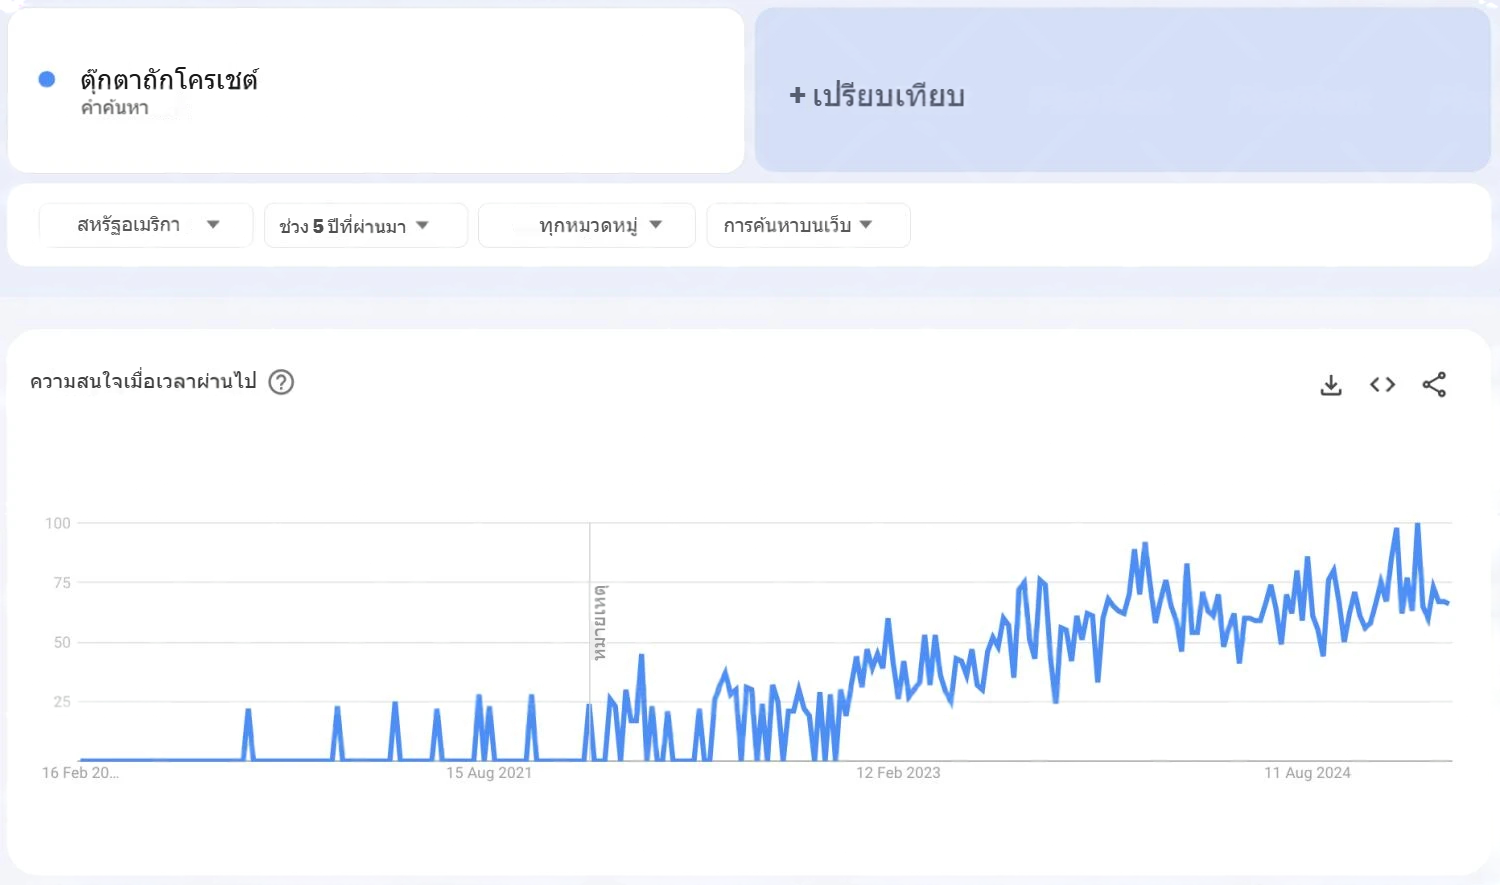
Task: Click the เปรียบเทียบ compare text
Action: (888, 96)
